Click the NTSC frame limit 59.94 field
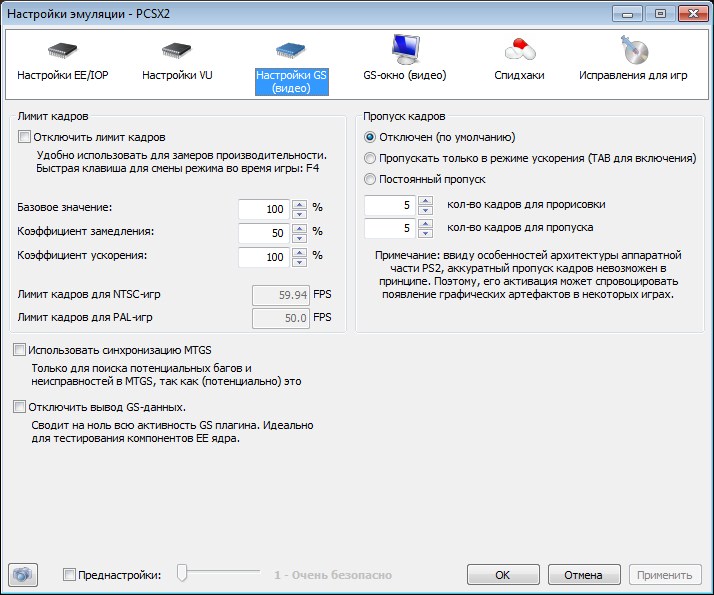714x595 pixels. click(x=281, y=295)
